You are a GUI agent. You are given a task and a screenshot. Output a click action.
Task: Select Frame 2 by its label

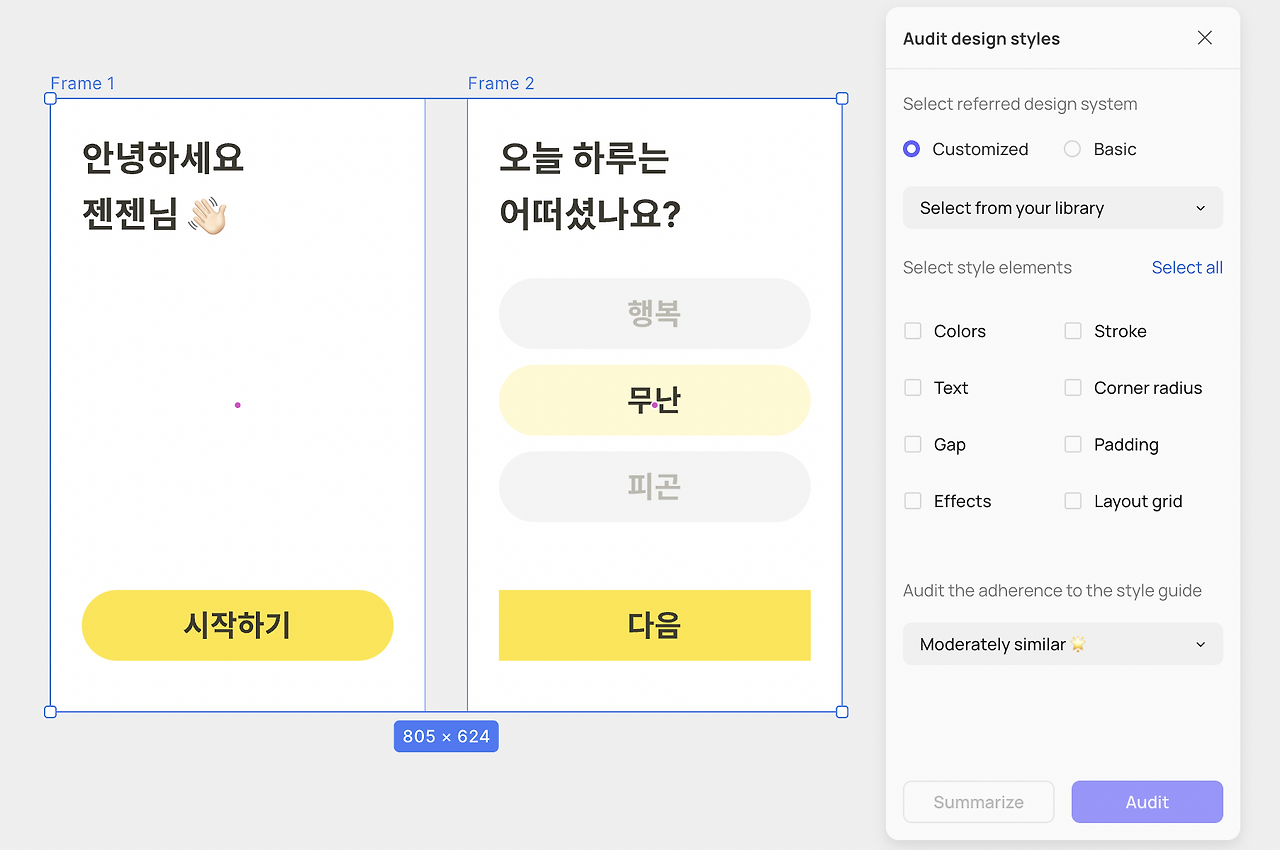point(501,83)
